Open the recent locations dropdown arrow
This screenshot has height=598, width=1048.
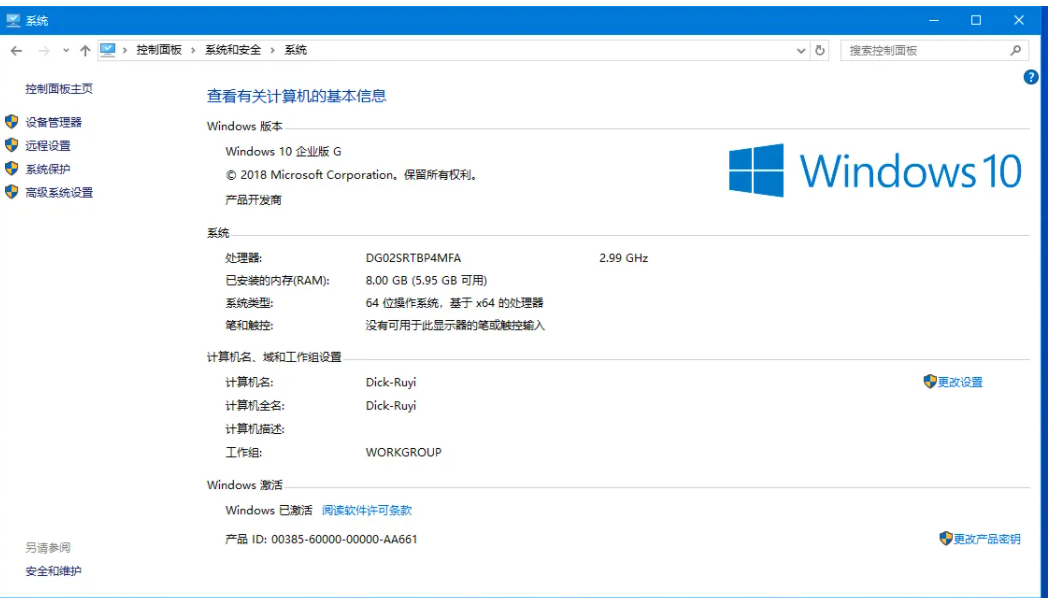coord(66,50)
